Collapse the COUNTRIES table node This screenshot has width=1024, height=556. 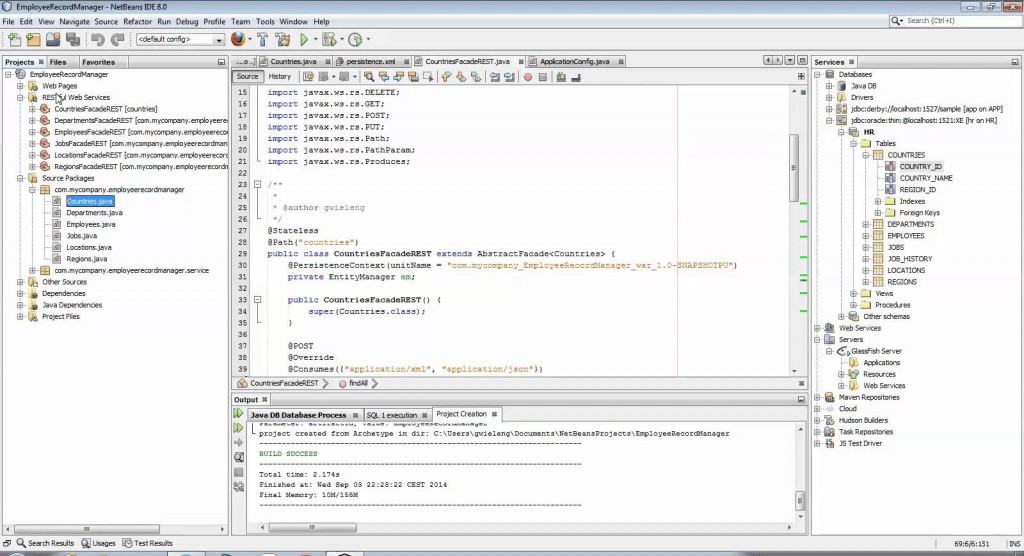[x=865, y=155]
